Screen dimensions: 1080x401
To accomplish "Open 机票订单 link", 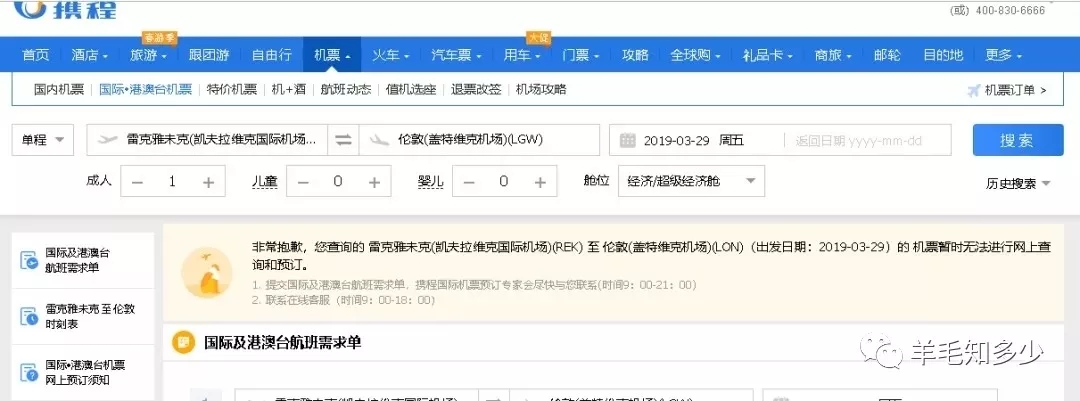I will (1015, 90).
